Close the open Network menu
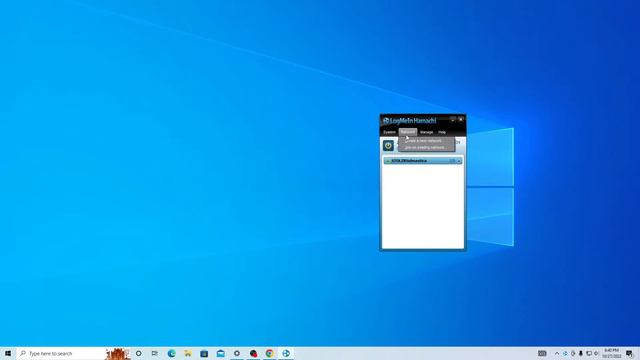 (408, 132)
